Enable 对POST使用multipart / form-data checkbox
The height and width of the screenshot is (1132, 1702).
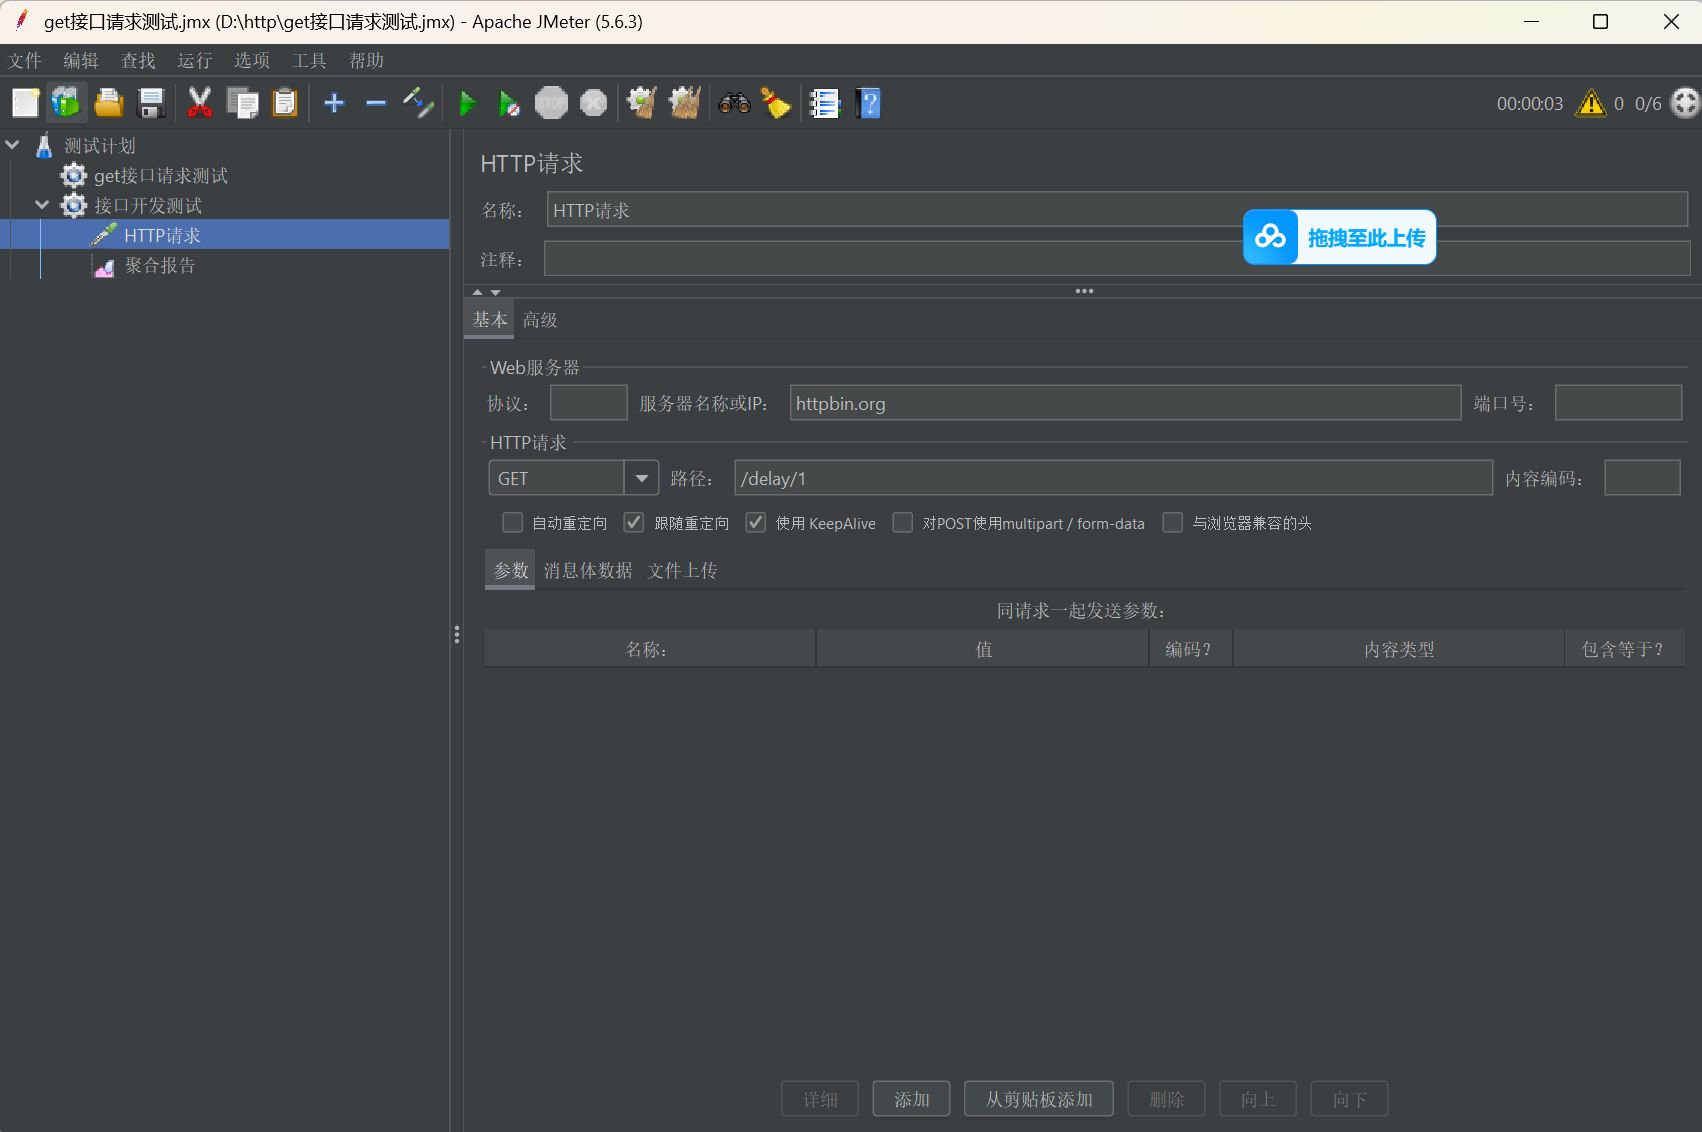[902, 523]
